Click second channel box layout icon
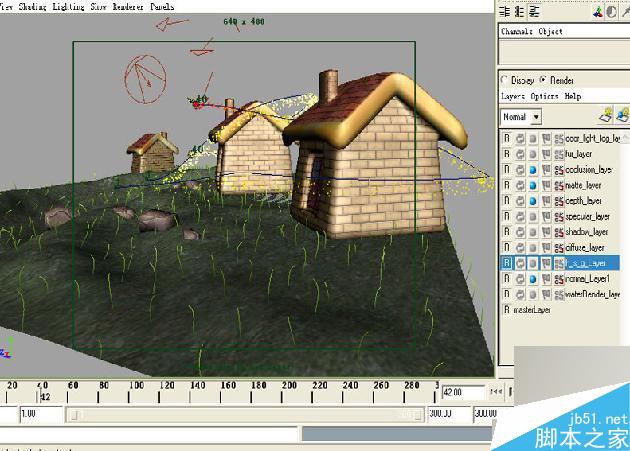 [520, 12]
